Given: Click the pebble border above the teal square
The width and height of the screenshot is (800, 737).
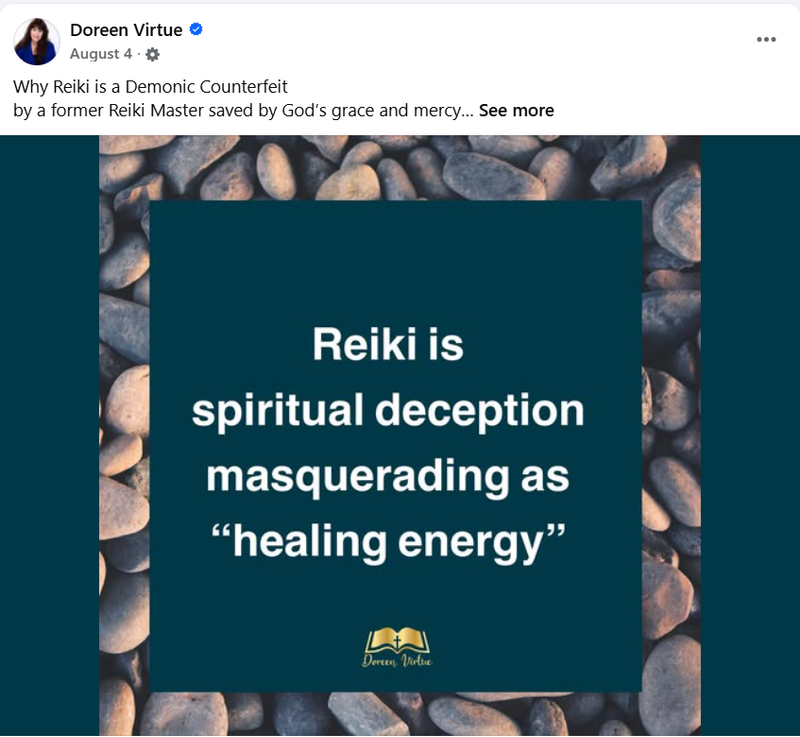Looking at the screenshot, I should pyautogui.click(x=400, y=168).
